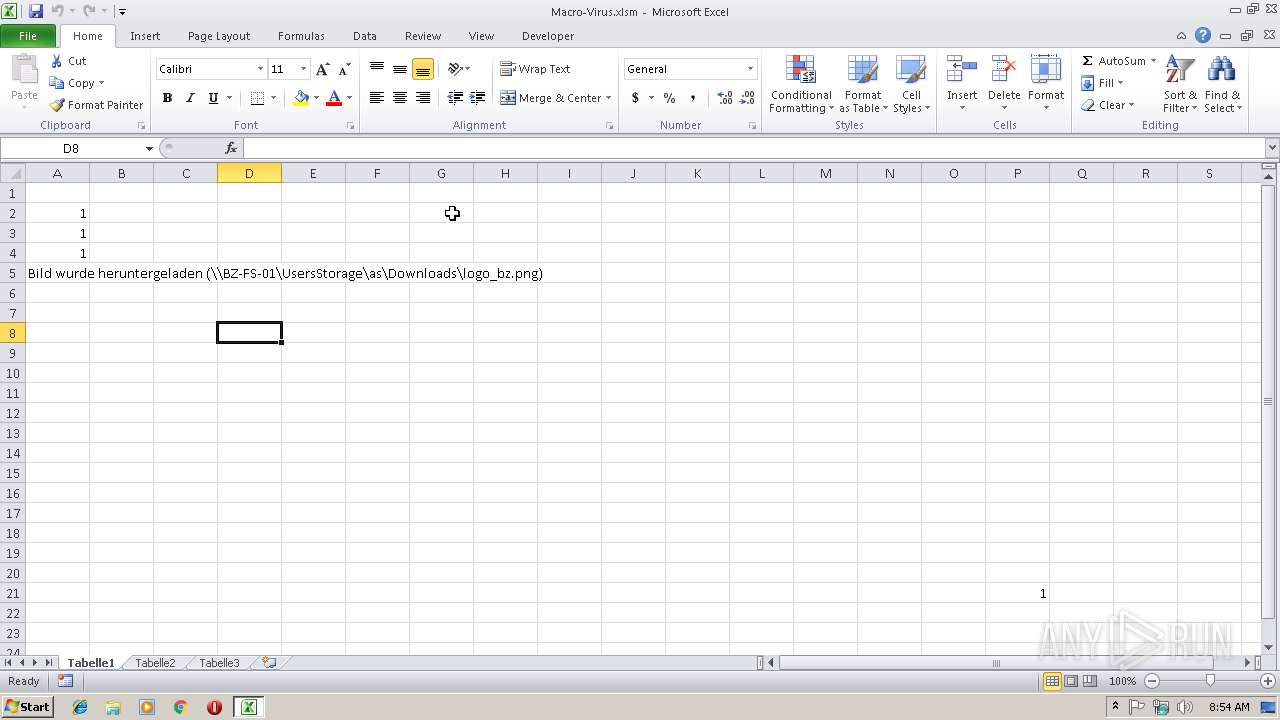Viewport: 1280px width, 720px height.
Task: Click the Delete cells icon
Action: point(1003,70)
